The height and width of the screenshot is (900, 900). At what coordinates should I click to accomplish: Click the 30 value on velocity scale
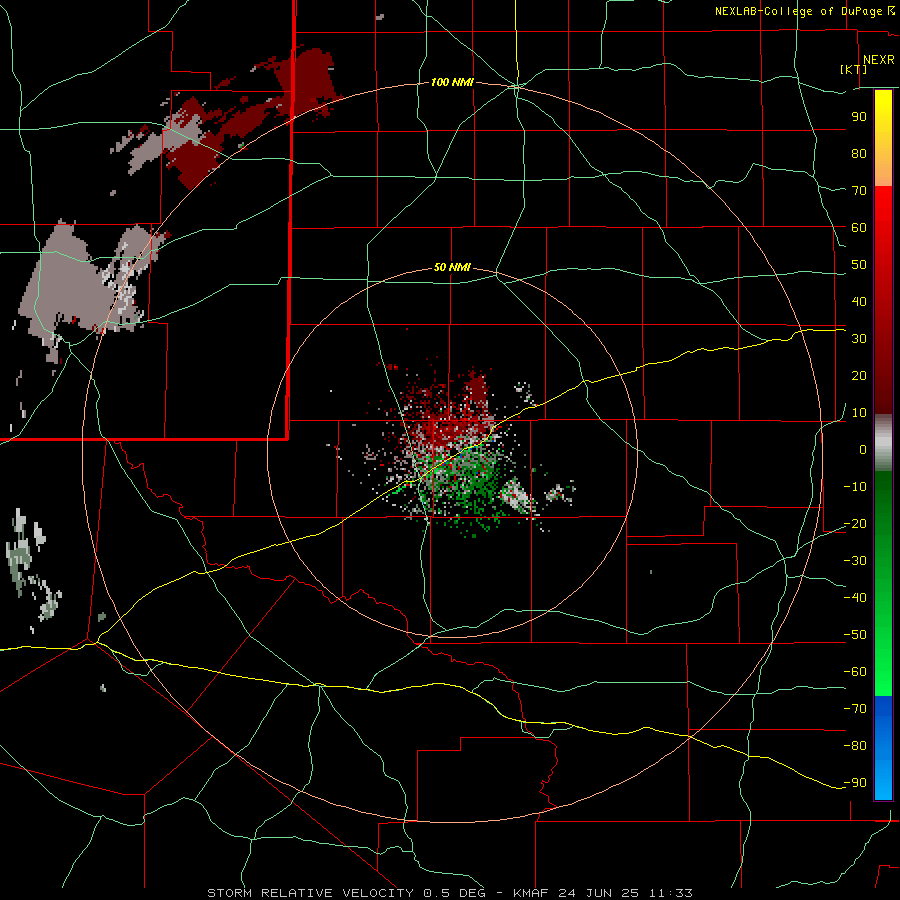[x=859, y=339]
